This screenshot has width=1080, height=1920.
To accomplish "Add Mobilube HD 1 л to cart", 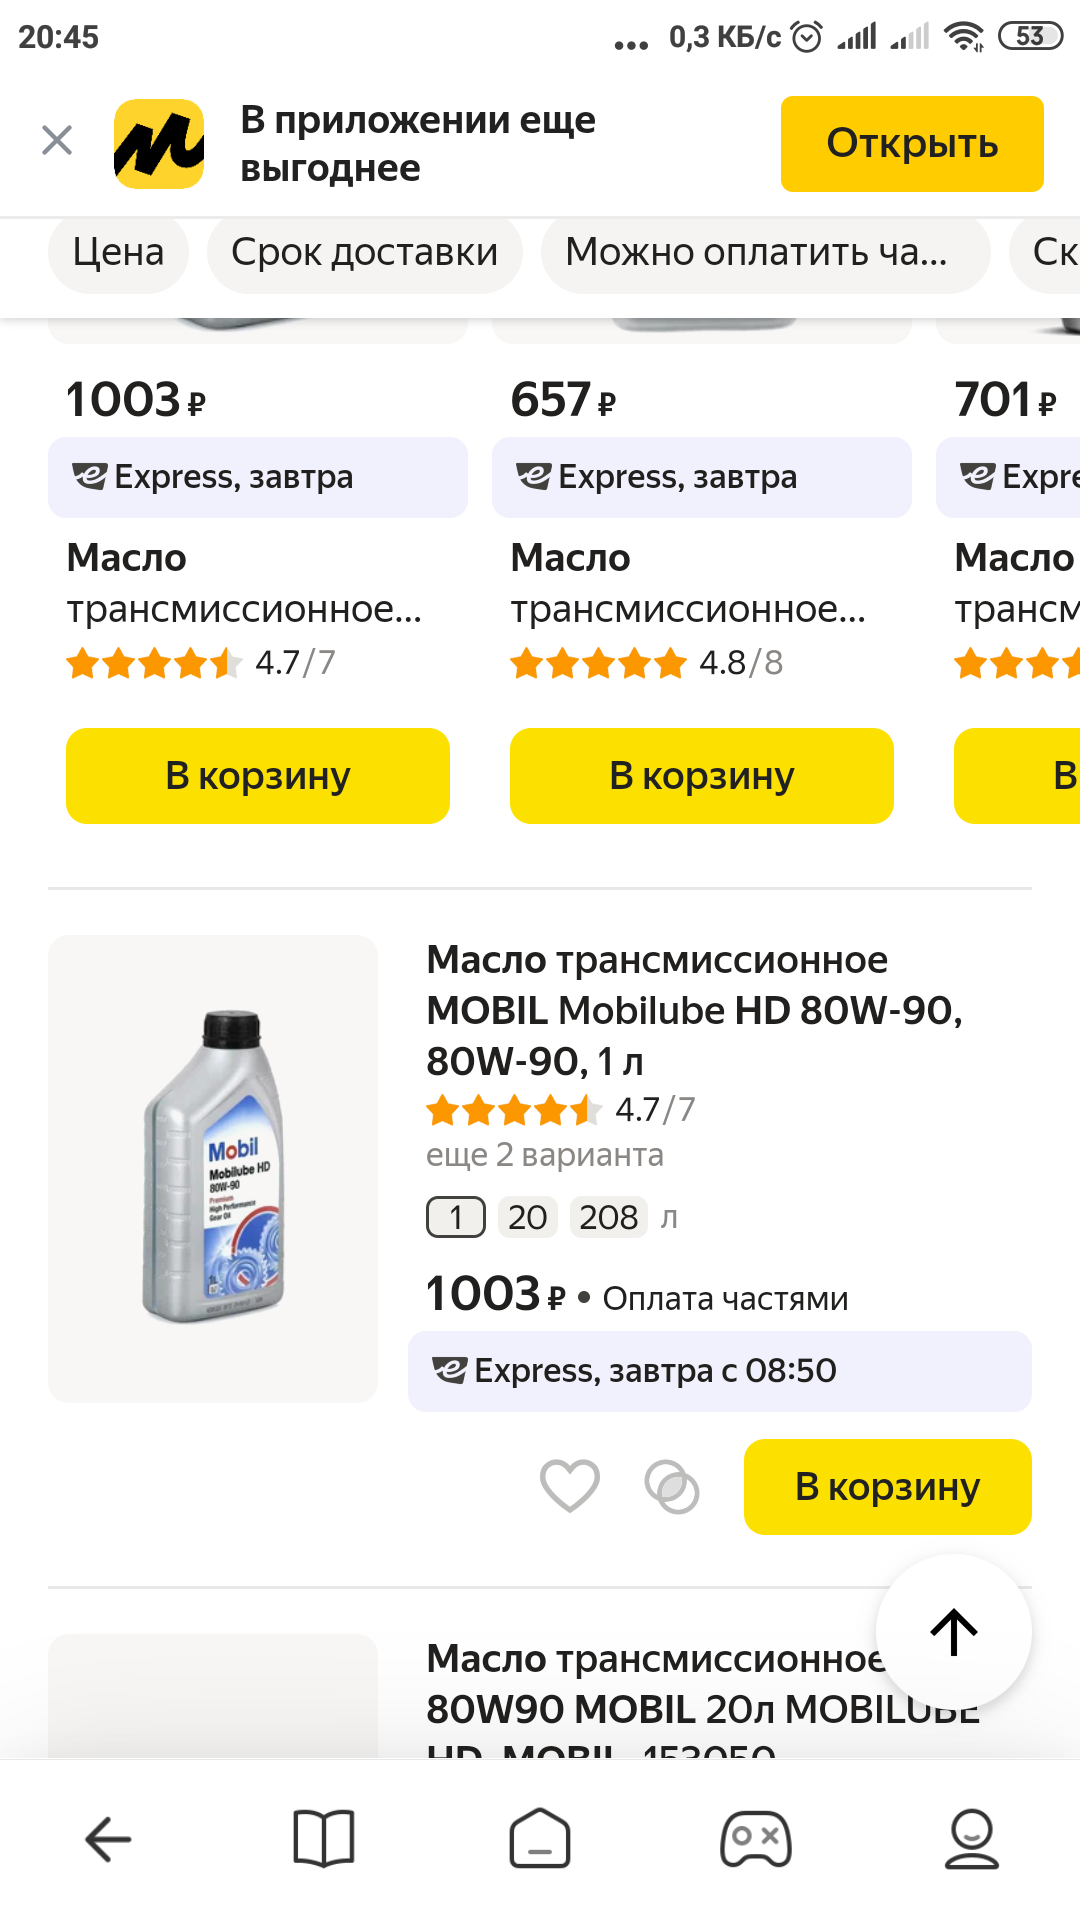I will 887,1487.
